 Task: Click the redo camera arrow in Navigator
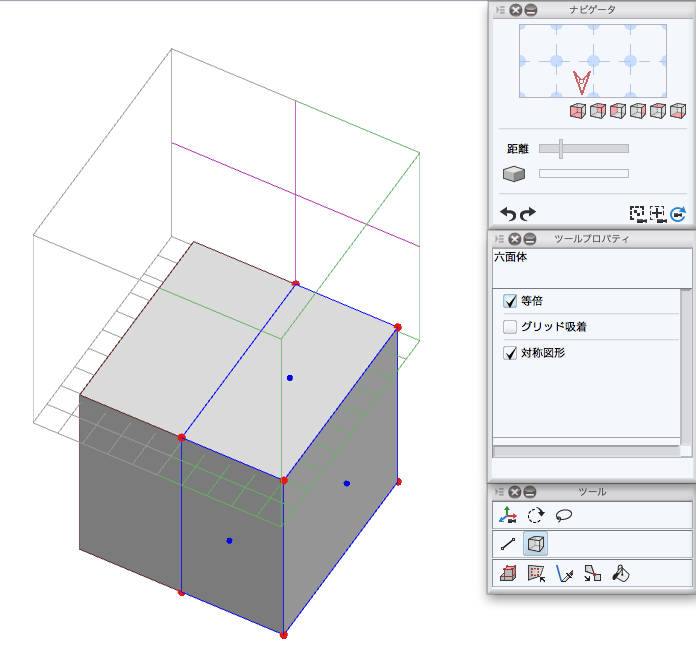(527, 213)
